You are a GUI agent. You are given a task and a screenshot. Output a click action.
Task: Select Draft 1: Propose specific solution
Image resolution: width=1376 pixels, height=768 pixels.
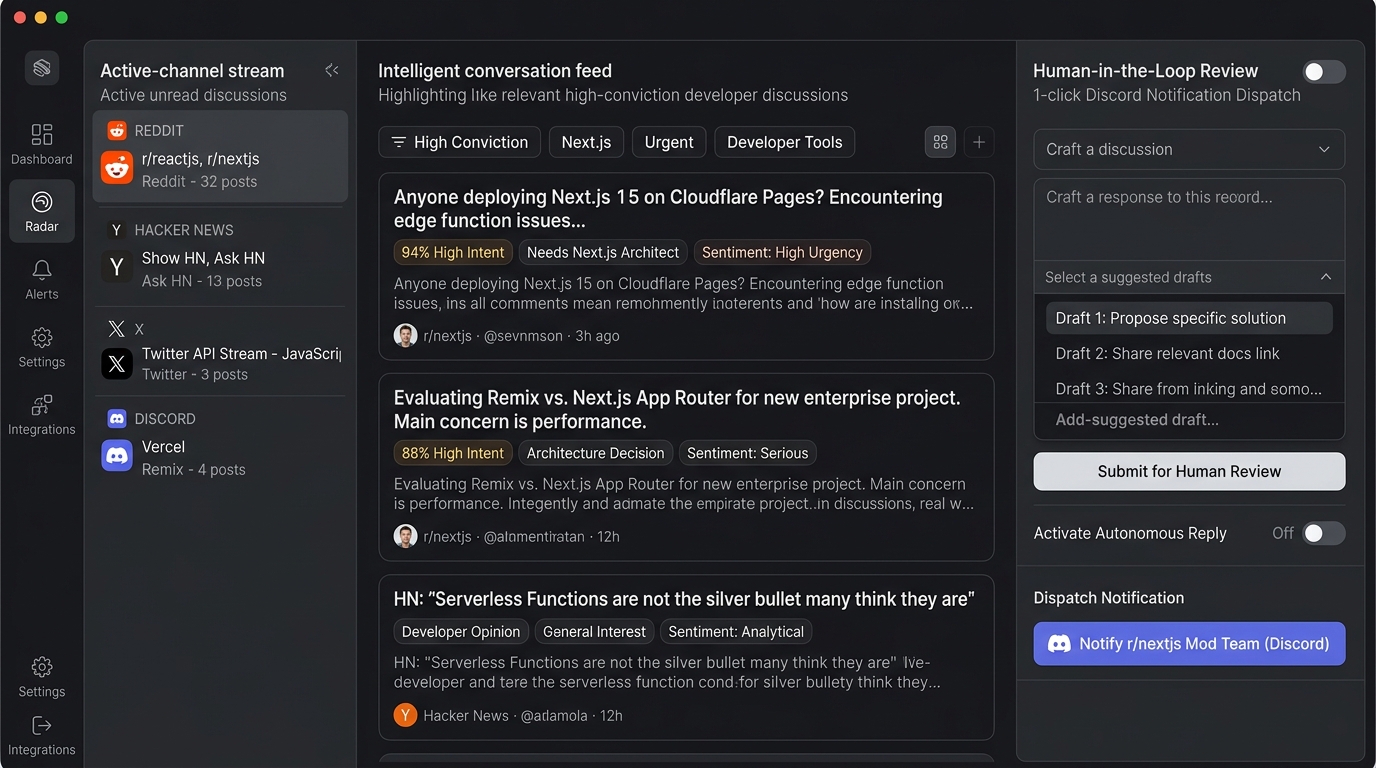click(x=1189, y=318)
